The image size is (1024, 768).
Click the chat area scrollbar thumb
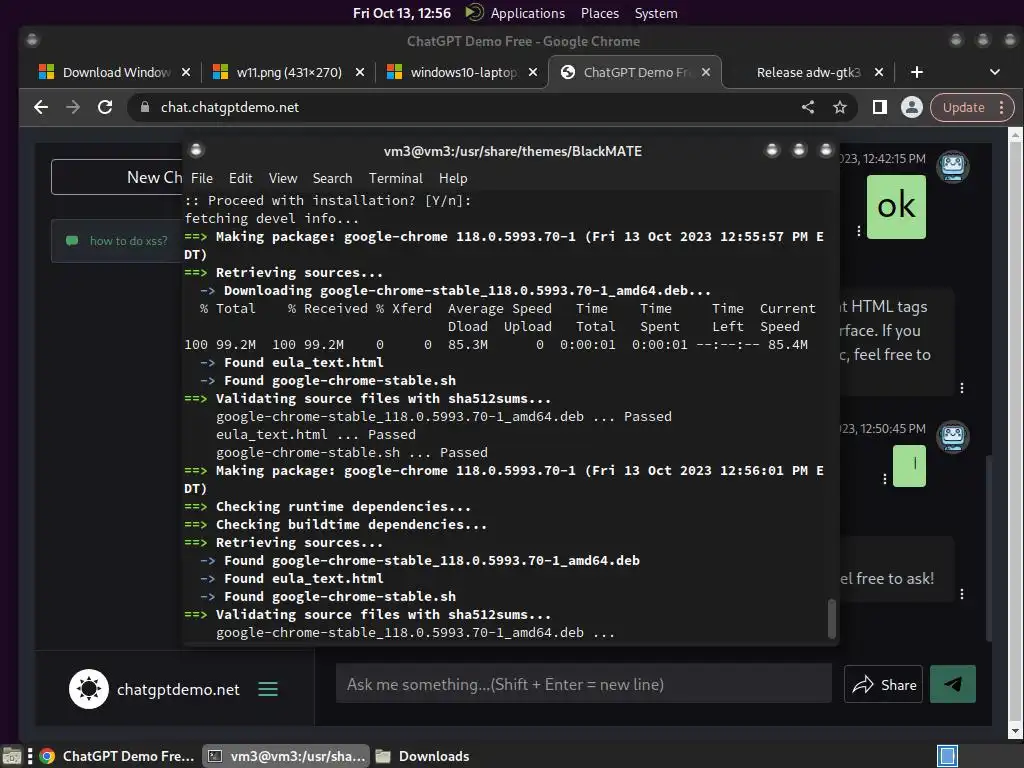(989, 547)
